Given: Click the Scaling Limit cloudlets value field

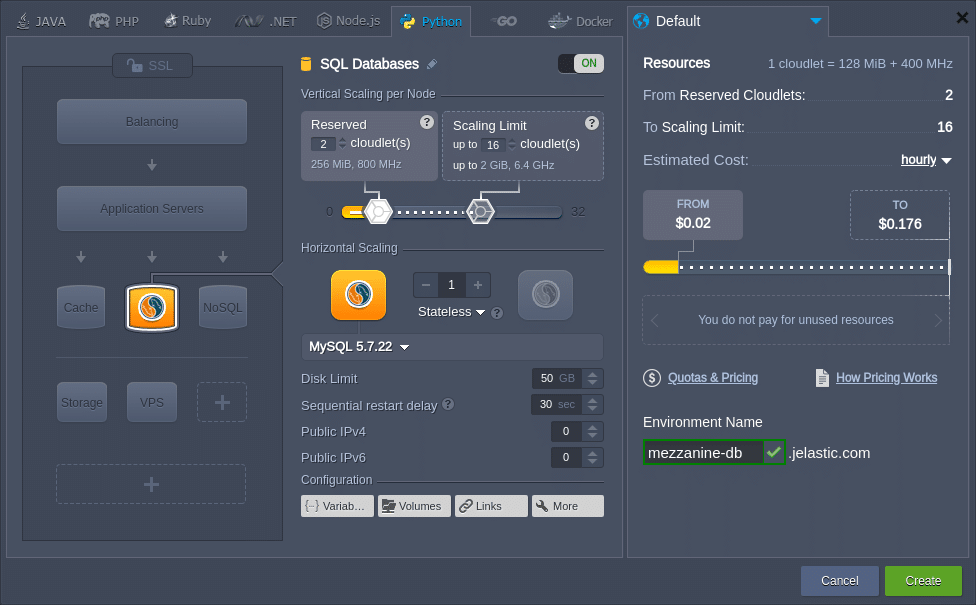Looking at the screenshot, I should click(493, 145).
